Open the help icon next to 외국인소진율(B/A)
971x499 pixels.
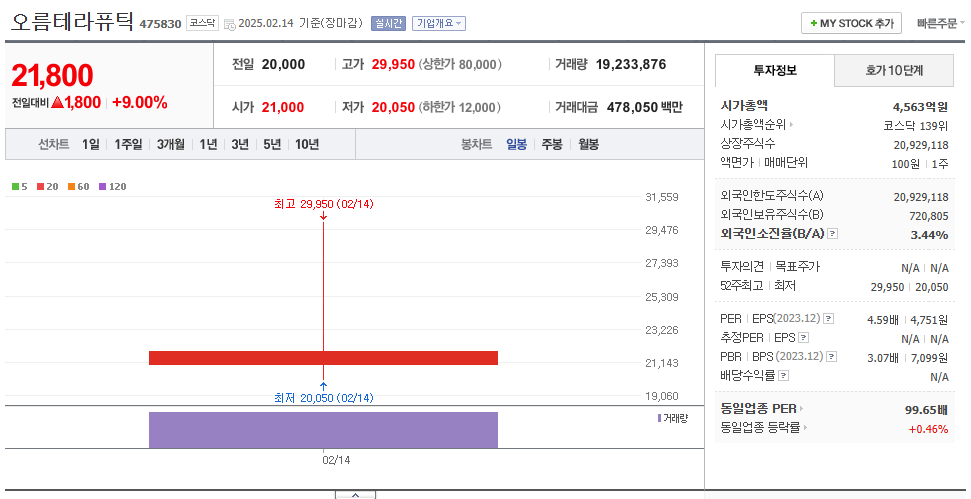click(x=833, y=233)
